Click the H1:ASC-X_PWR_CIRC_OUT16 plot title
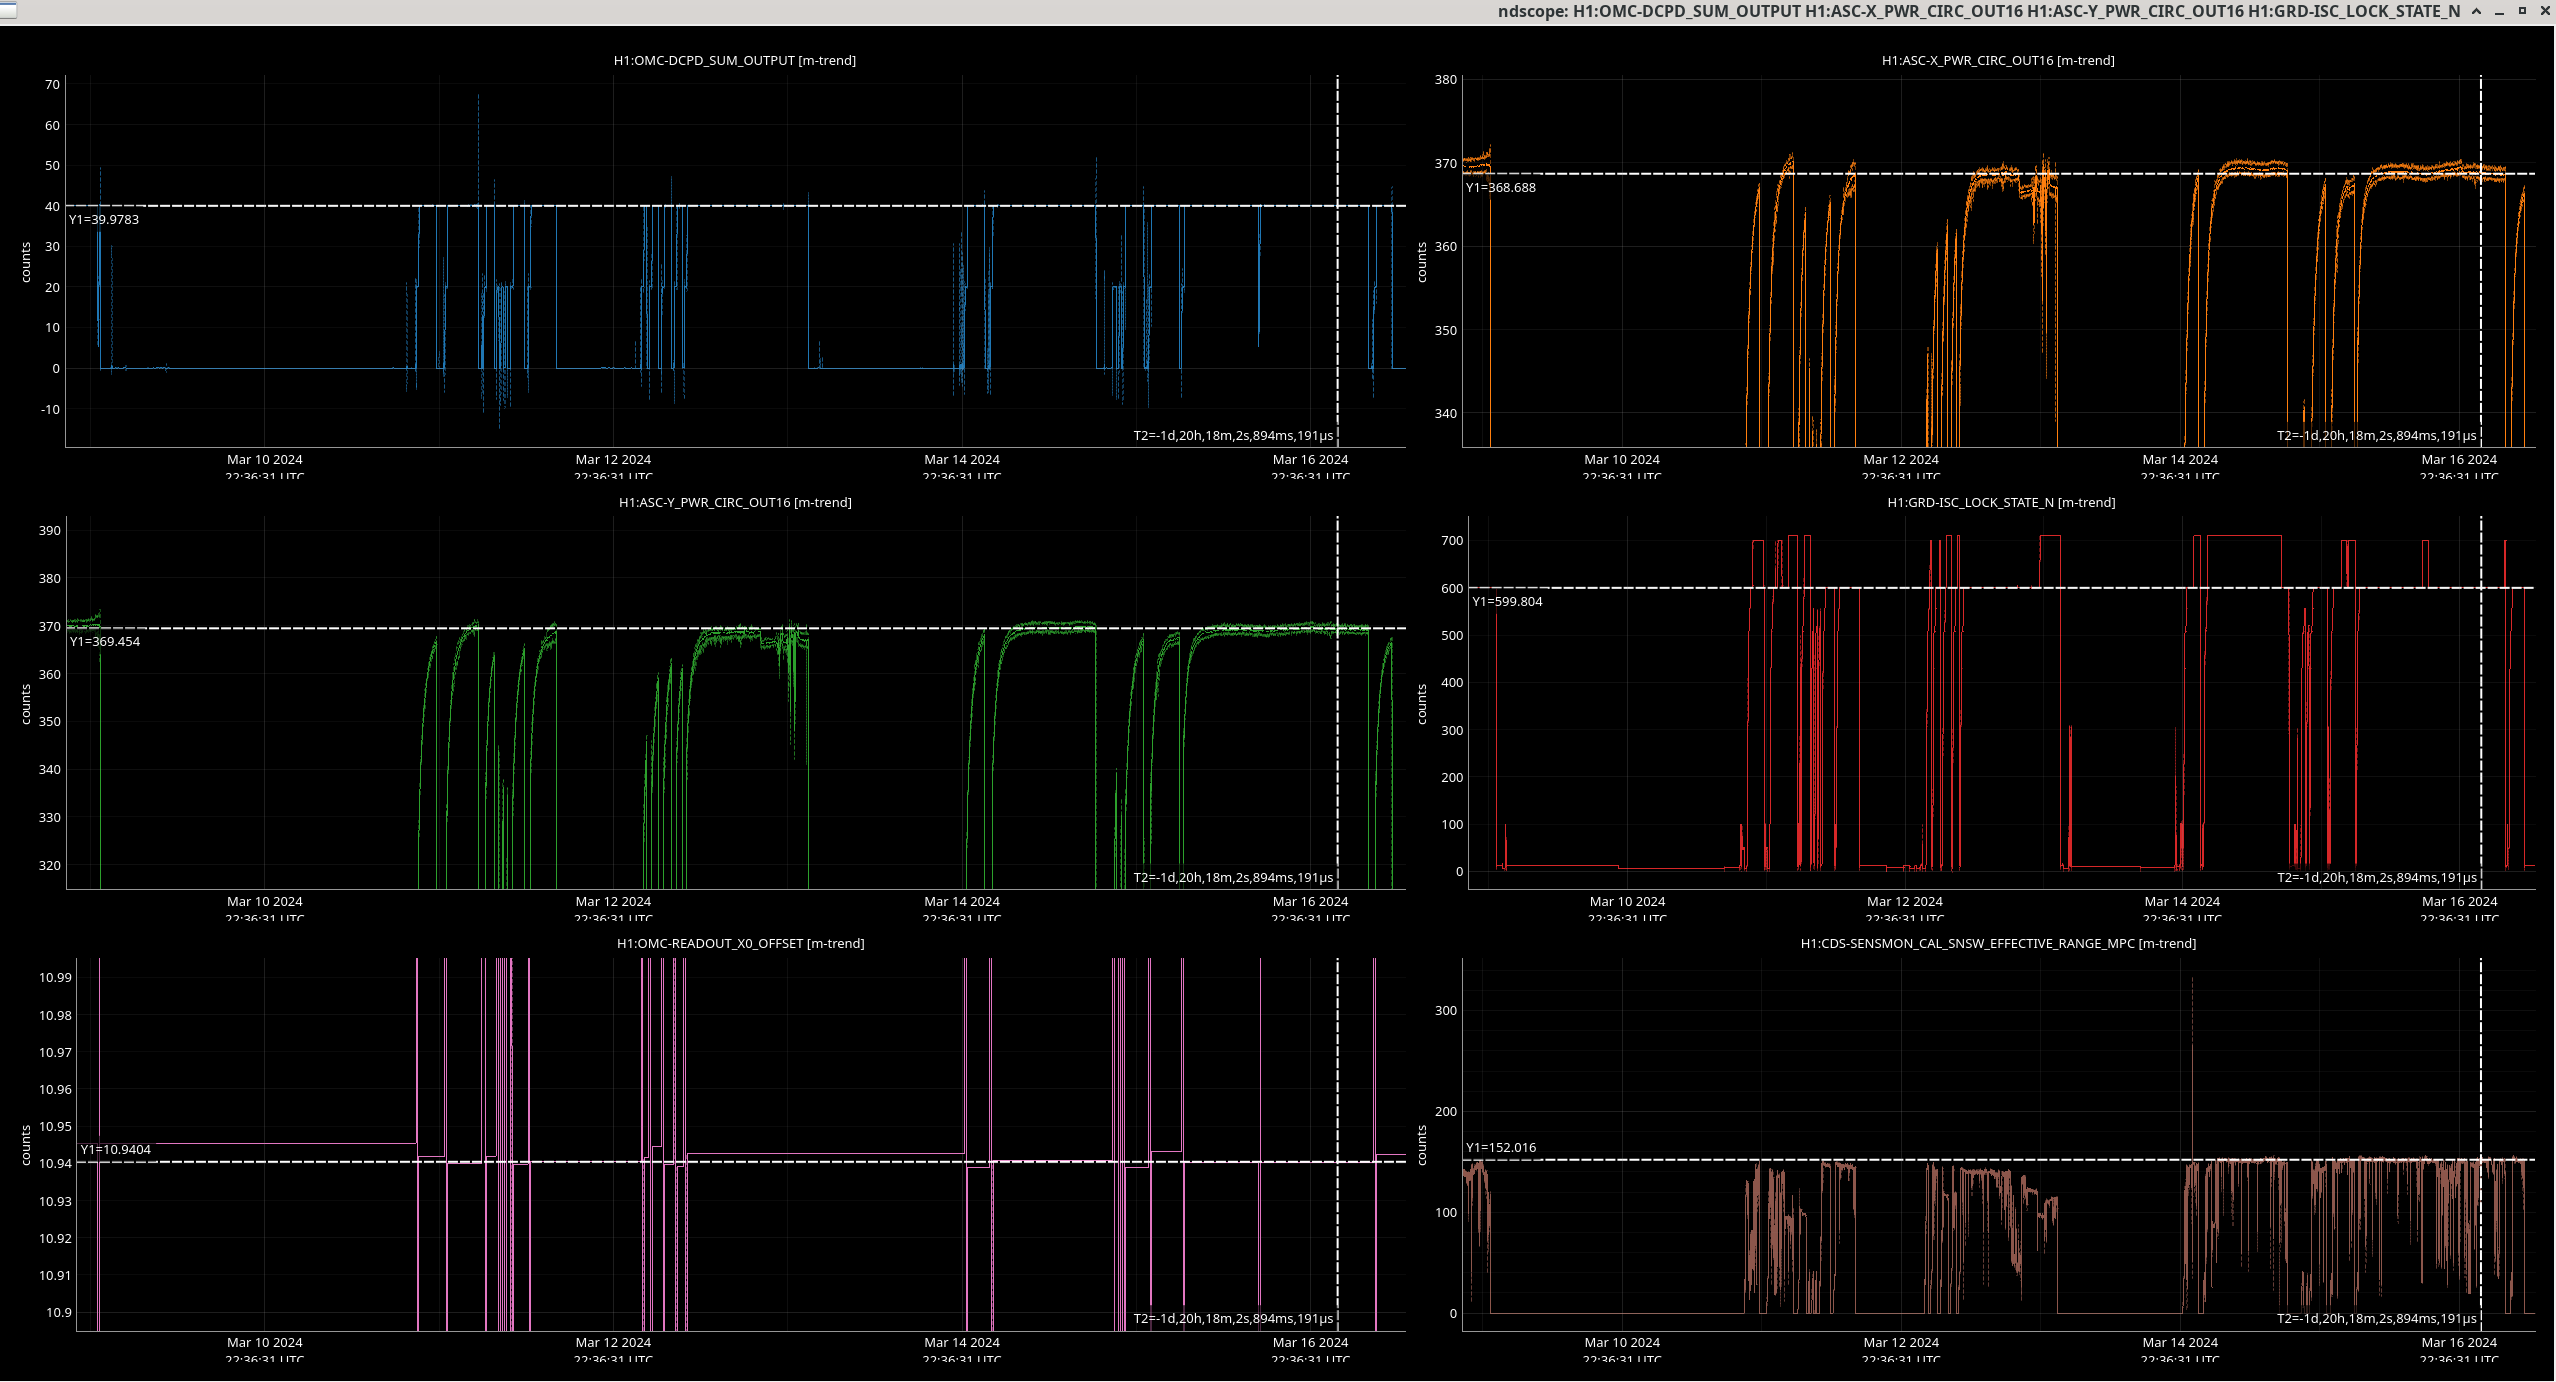Image resolution: width=2556 pixels, height=1382 pixels. coord(1997,61)
